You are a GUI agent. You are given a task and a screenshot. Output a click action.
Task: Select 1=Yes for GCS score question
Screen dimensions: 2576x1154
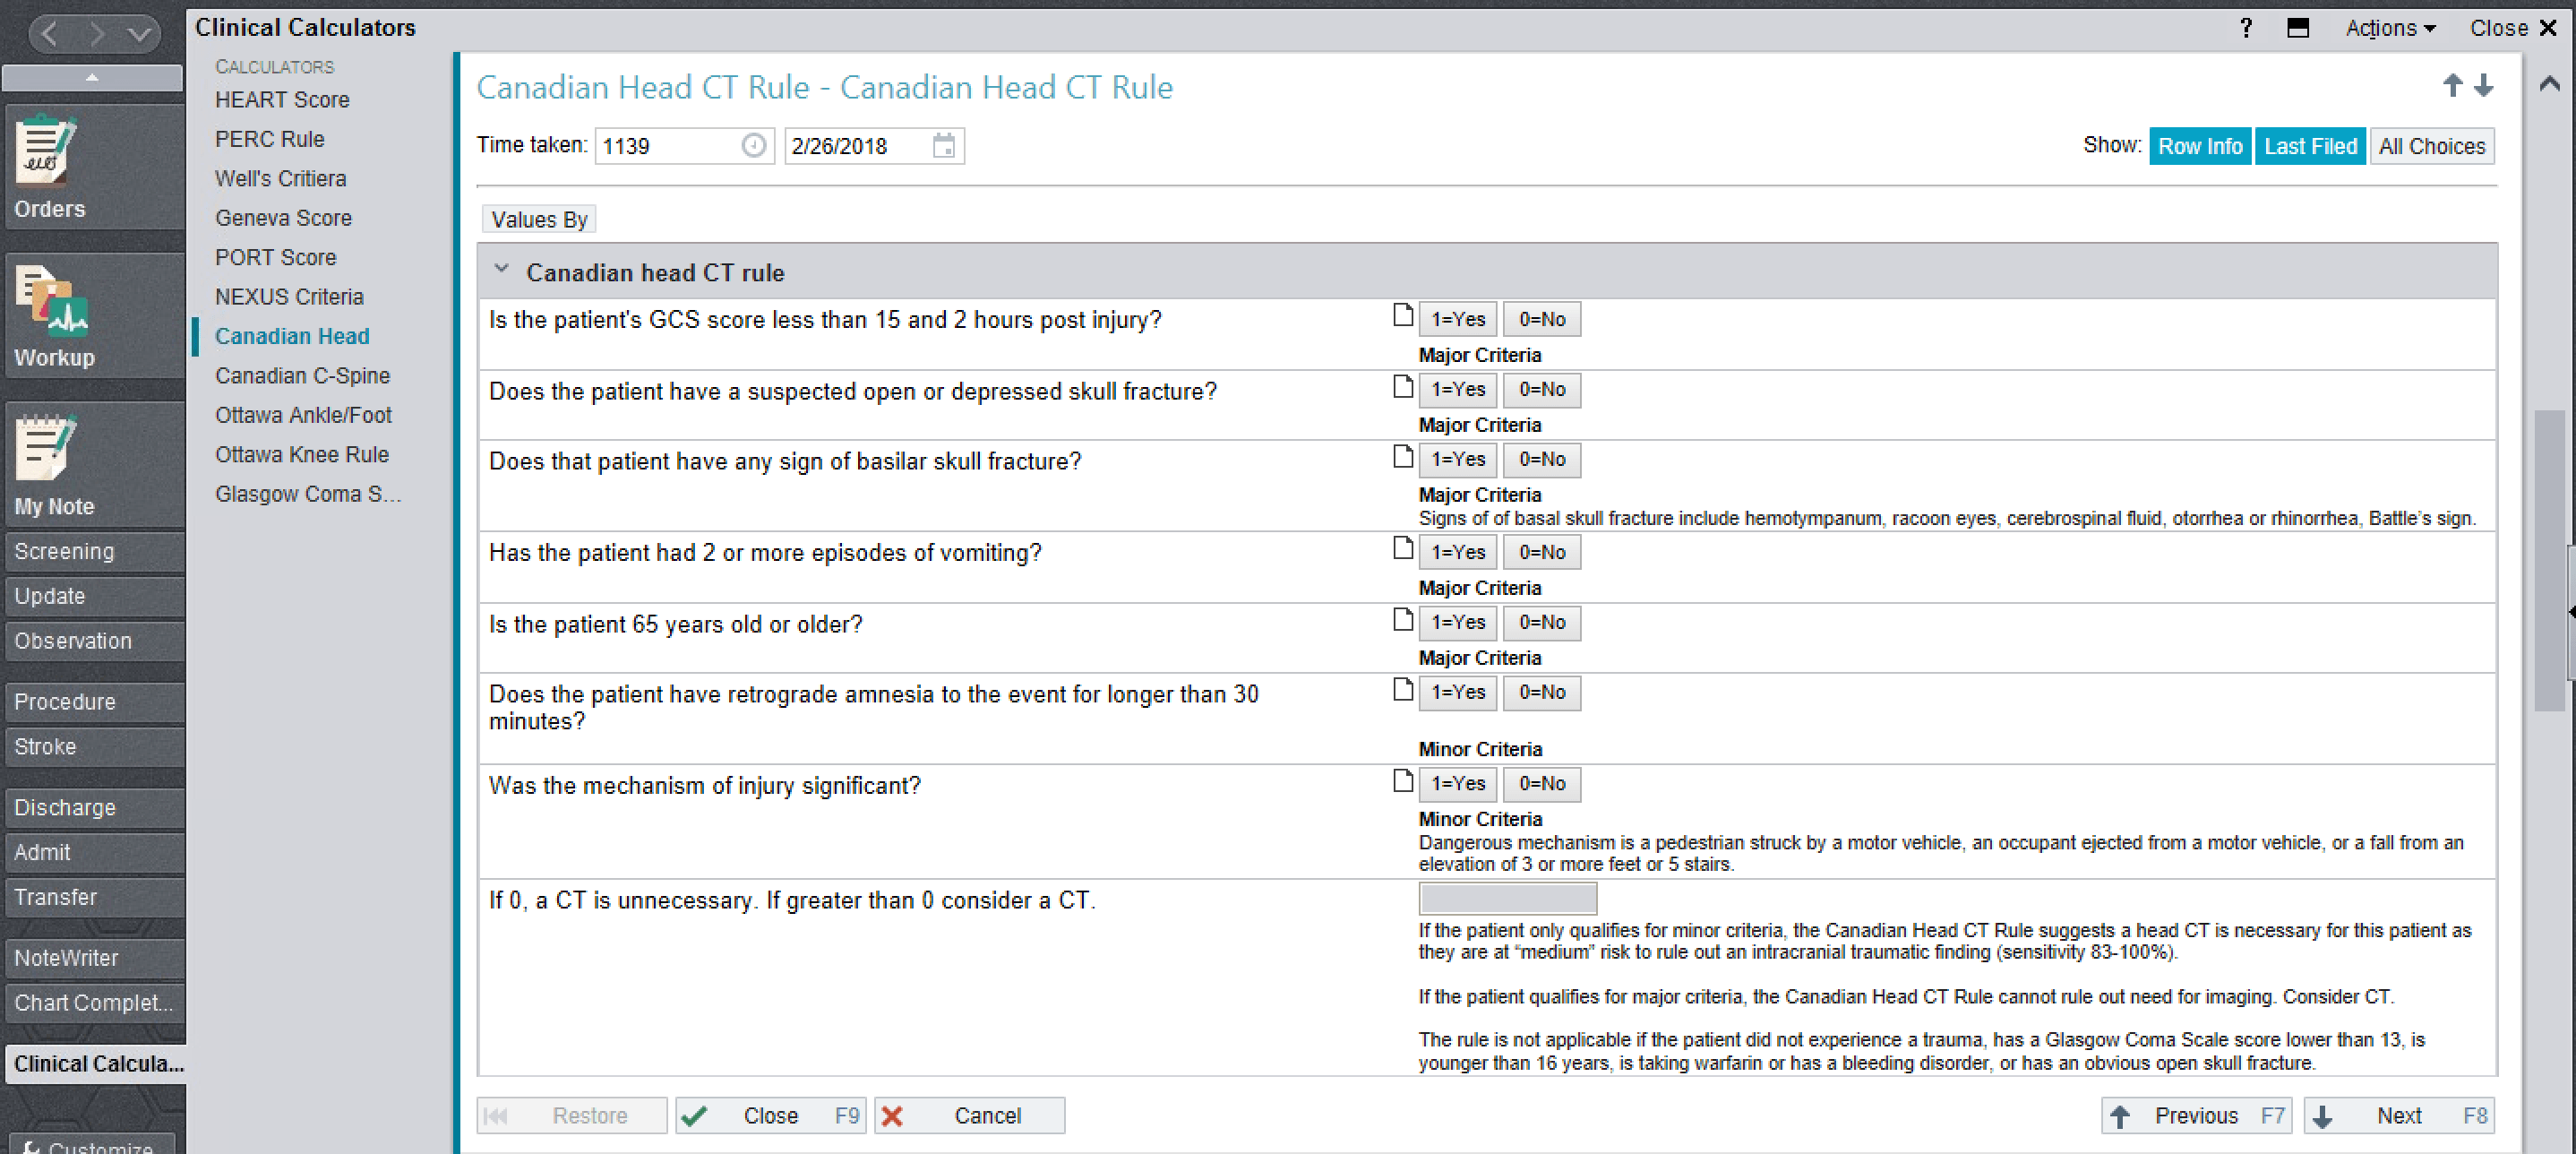1458,319
